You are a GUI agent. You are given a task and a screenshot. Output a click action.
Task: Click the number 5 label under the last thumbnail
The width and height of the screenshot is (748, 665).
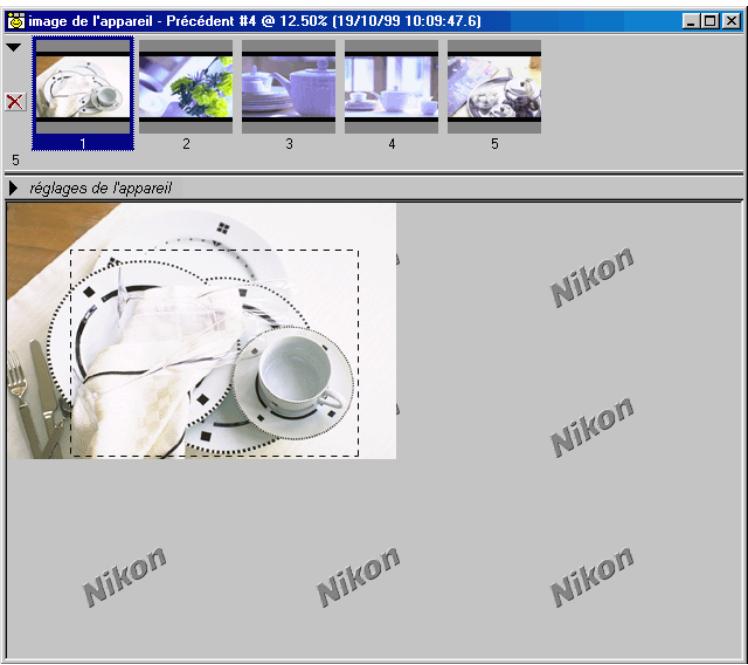point(495,144)
